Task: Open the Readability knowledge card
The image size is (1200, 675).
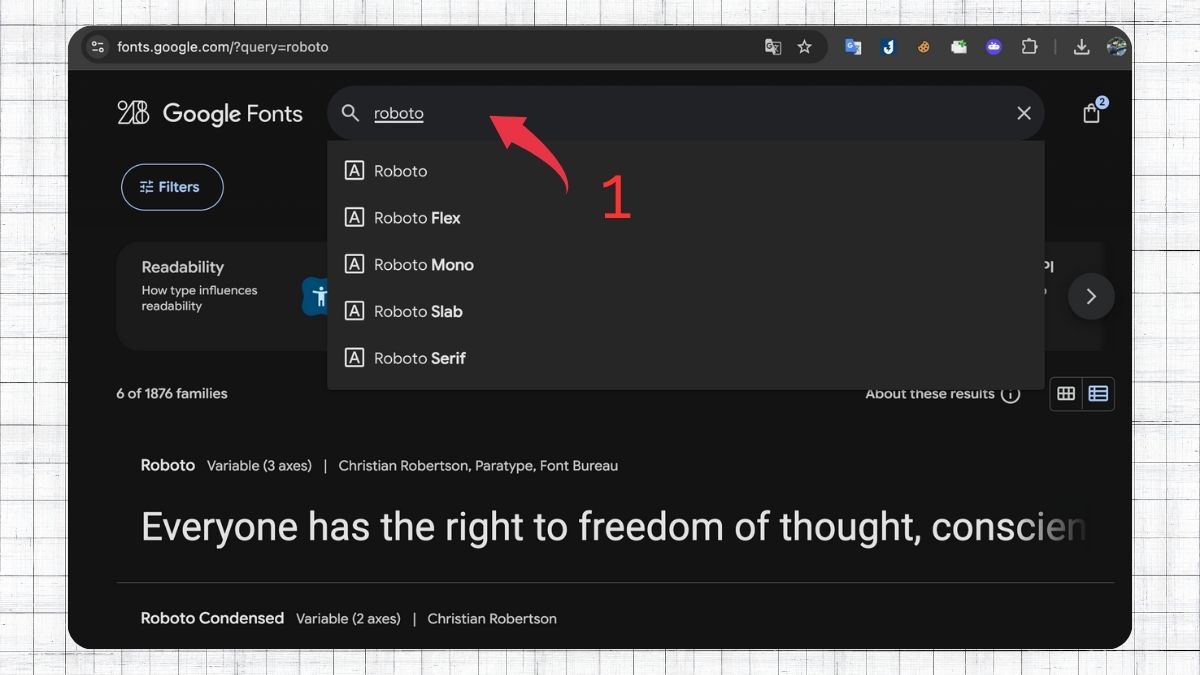Action: click(x=222, y=296)
